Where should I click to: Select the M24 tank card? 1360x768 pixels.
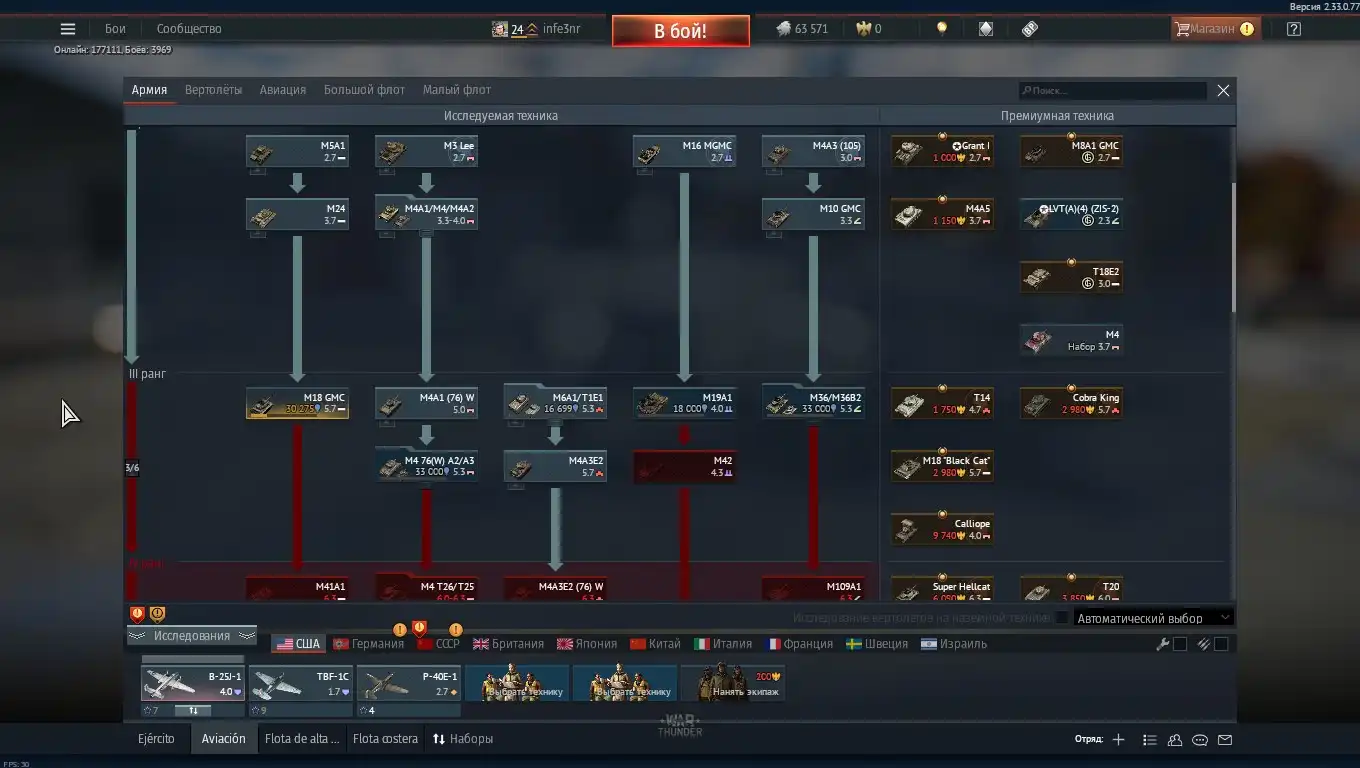pyautogui.click(x=297, y=214)
